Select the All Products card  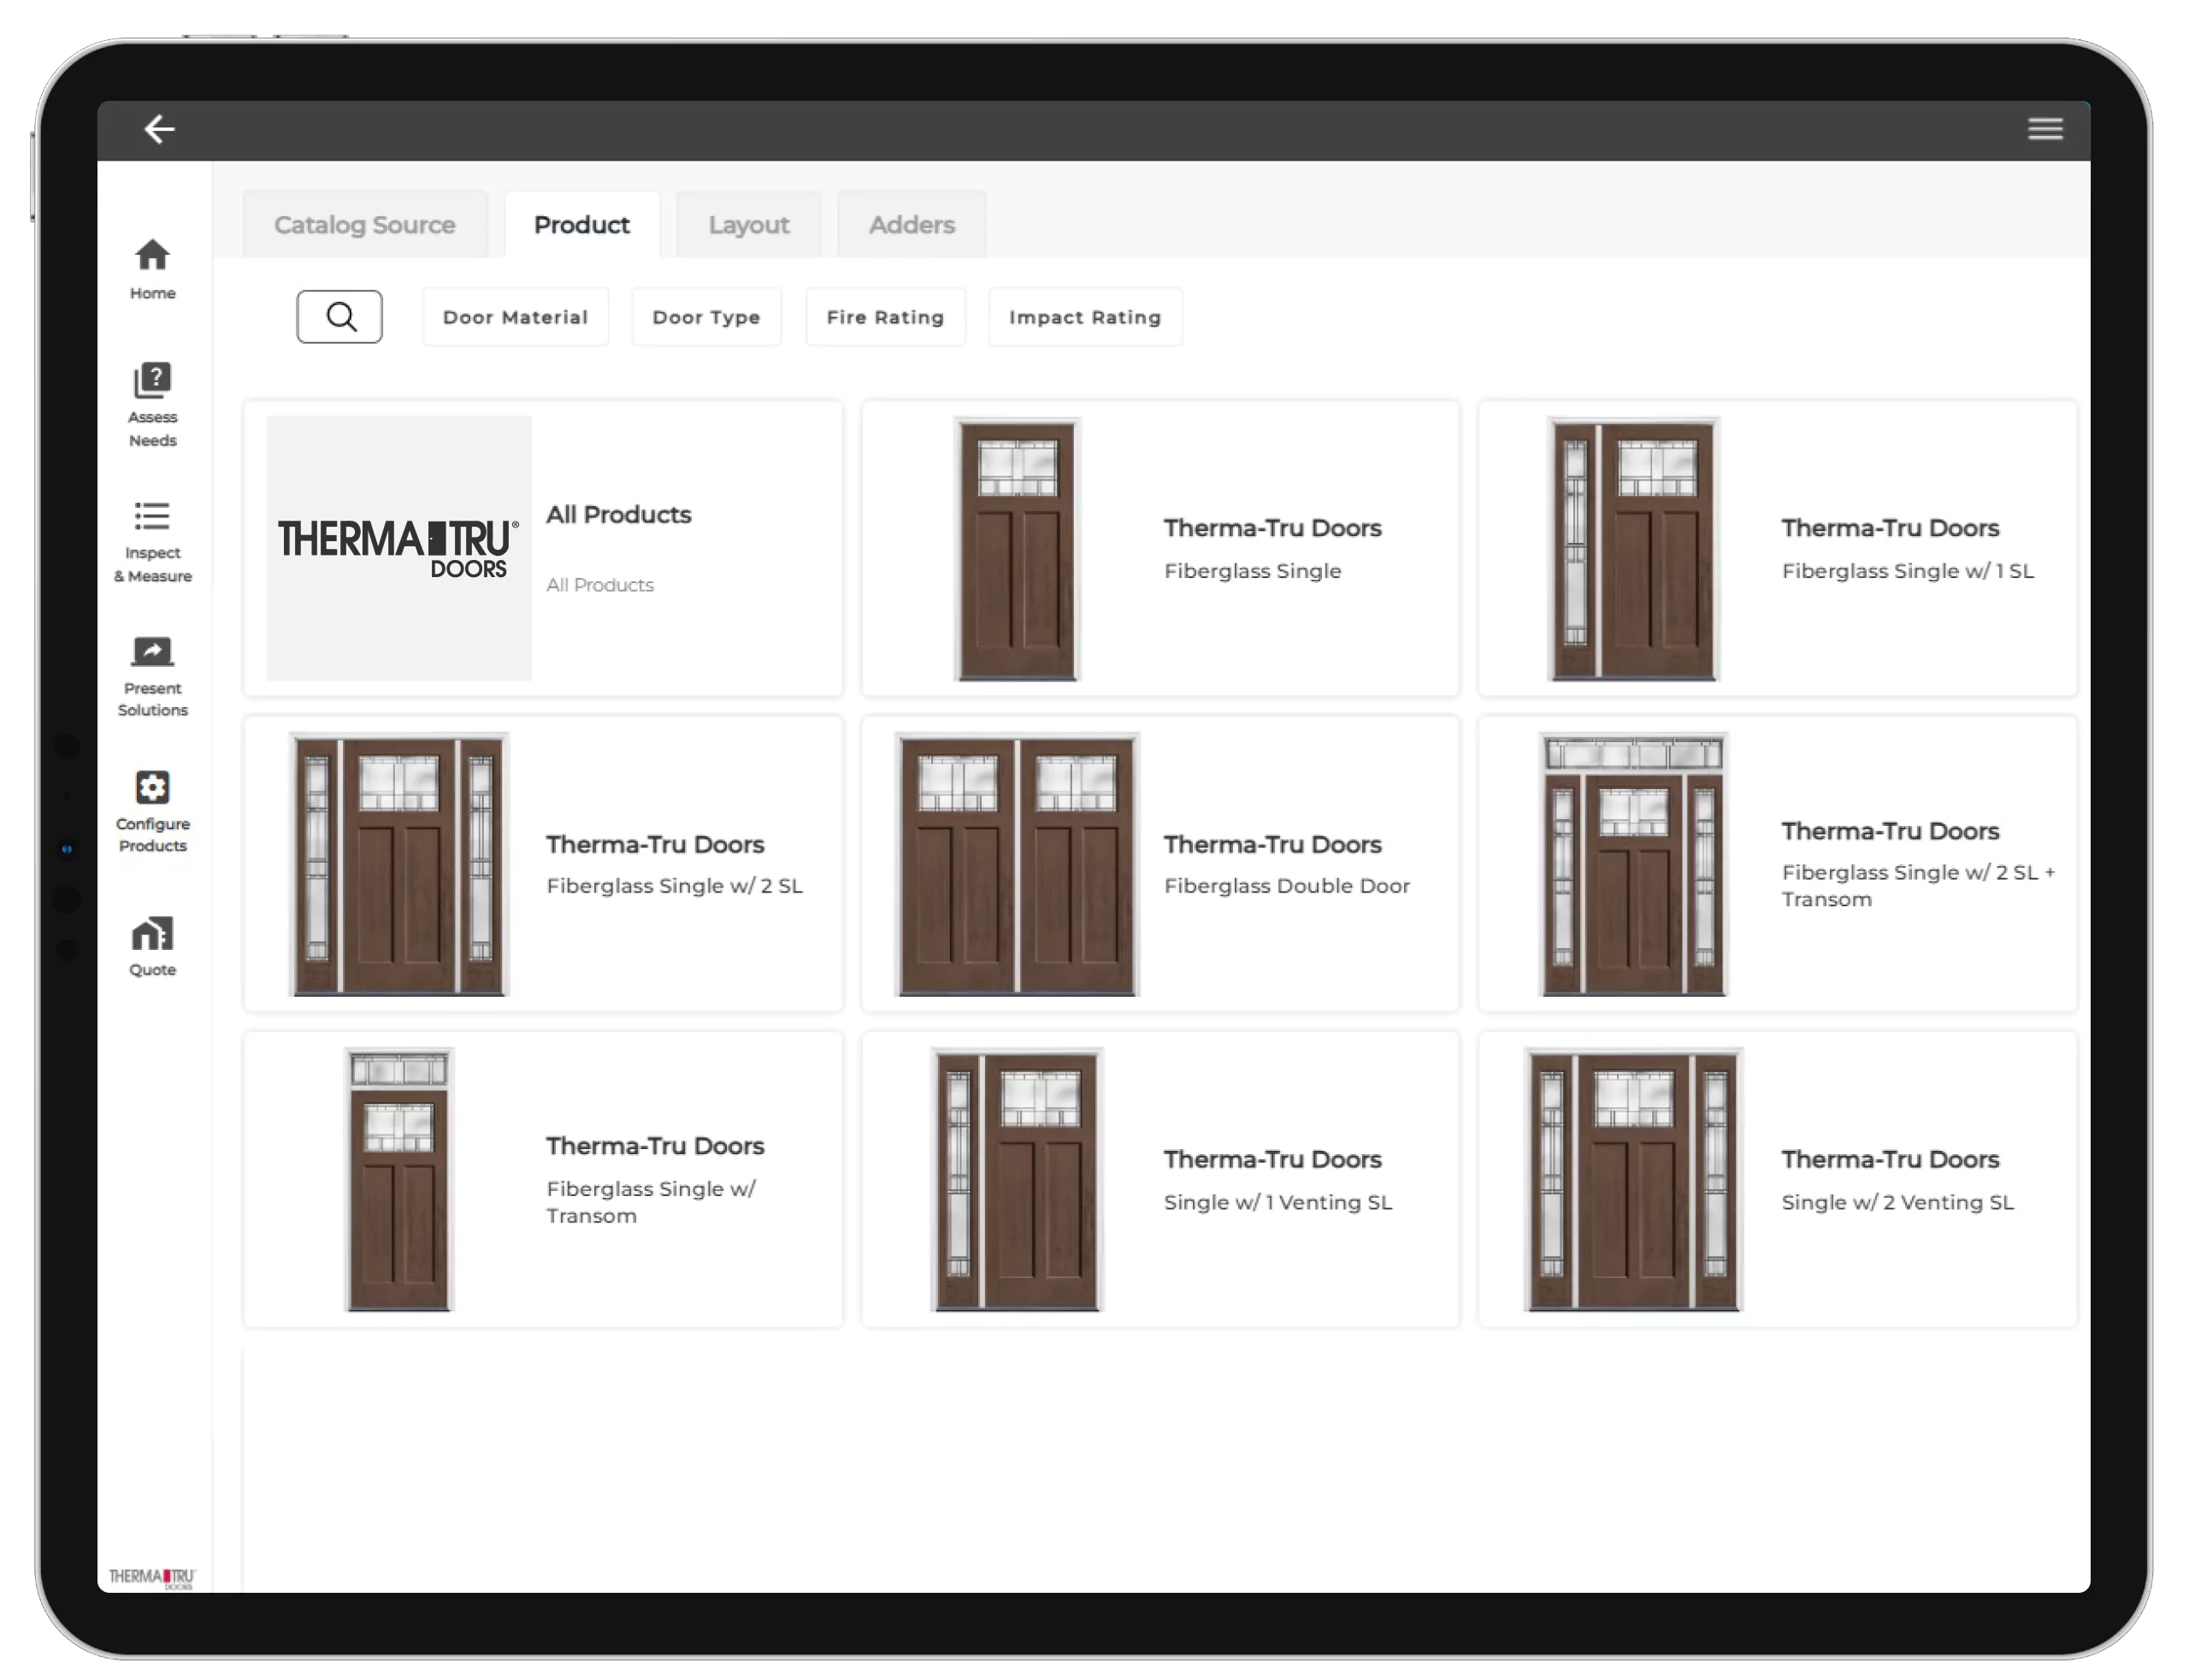click(x=542, y=548)
